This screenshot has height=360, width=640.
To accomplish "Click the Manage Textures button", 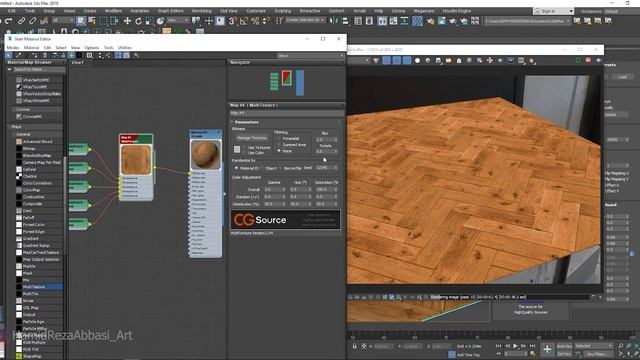I will (252, 138).
